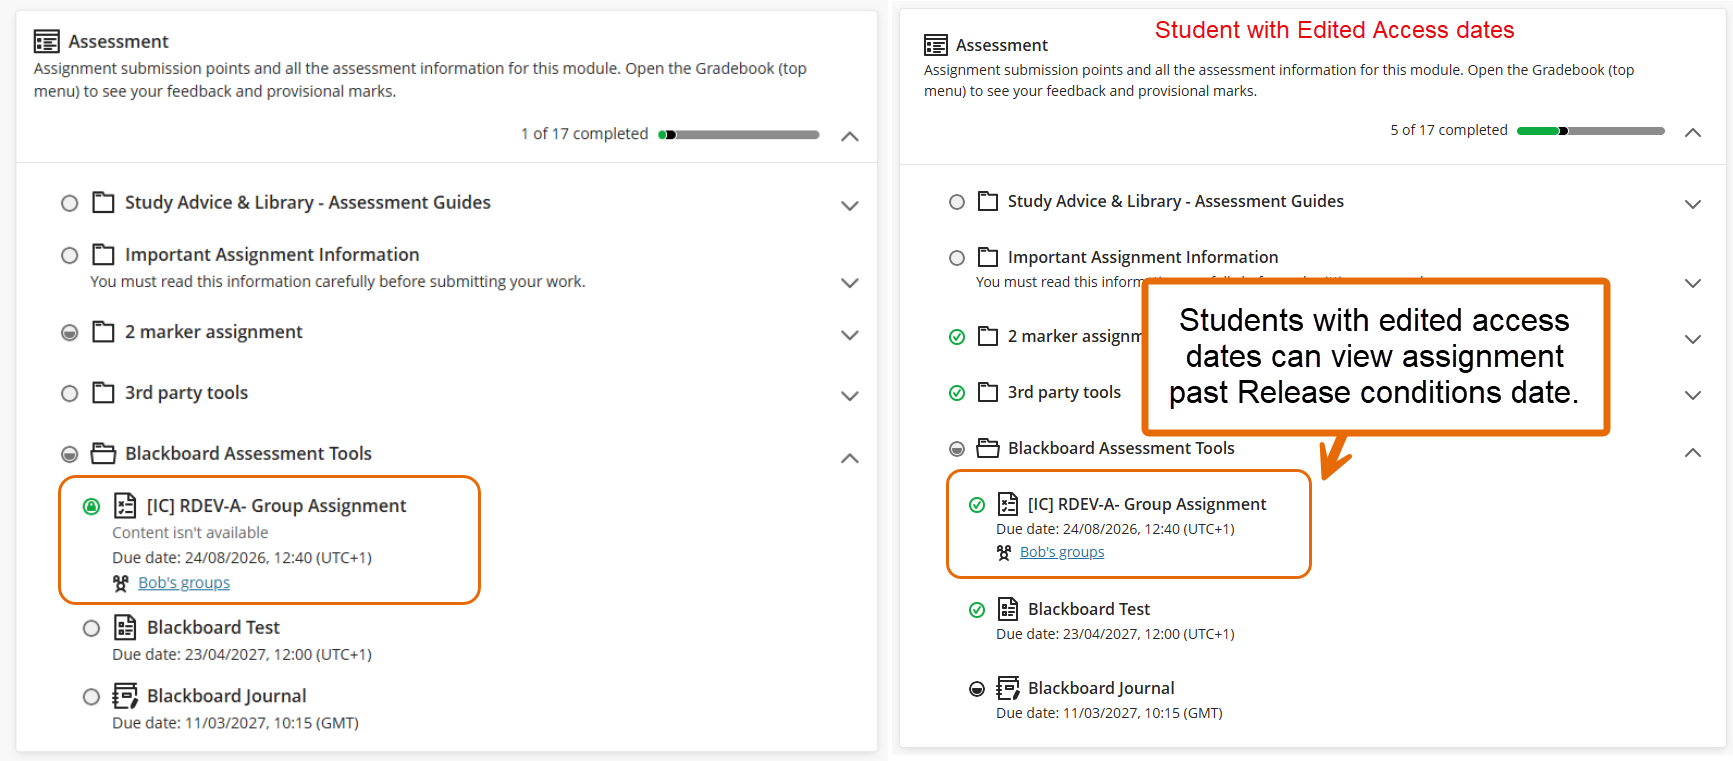Click journal icon beside Blackboard Journal, right panel

[x=1008, y=688]
